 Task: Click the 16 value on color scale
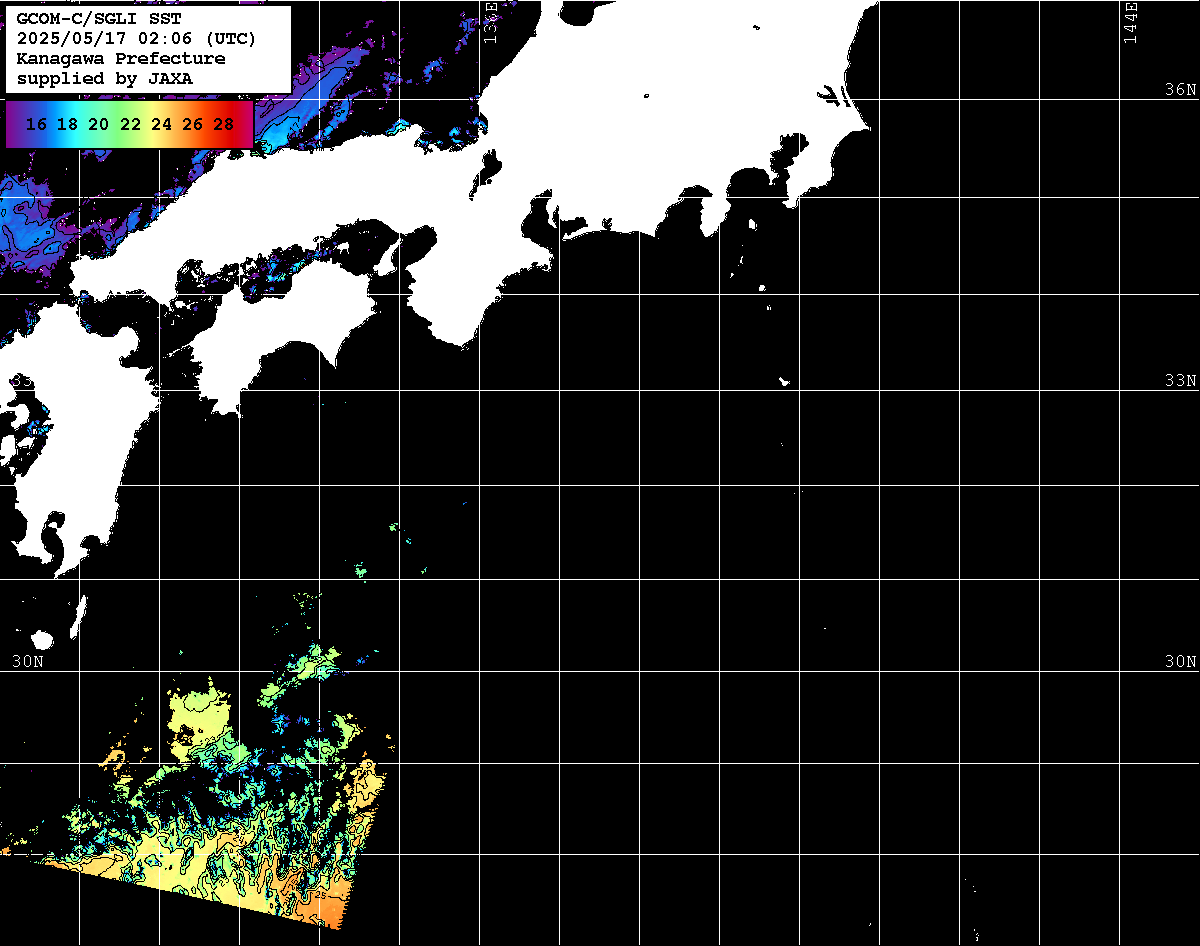pos(36,124)
